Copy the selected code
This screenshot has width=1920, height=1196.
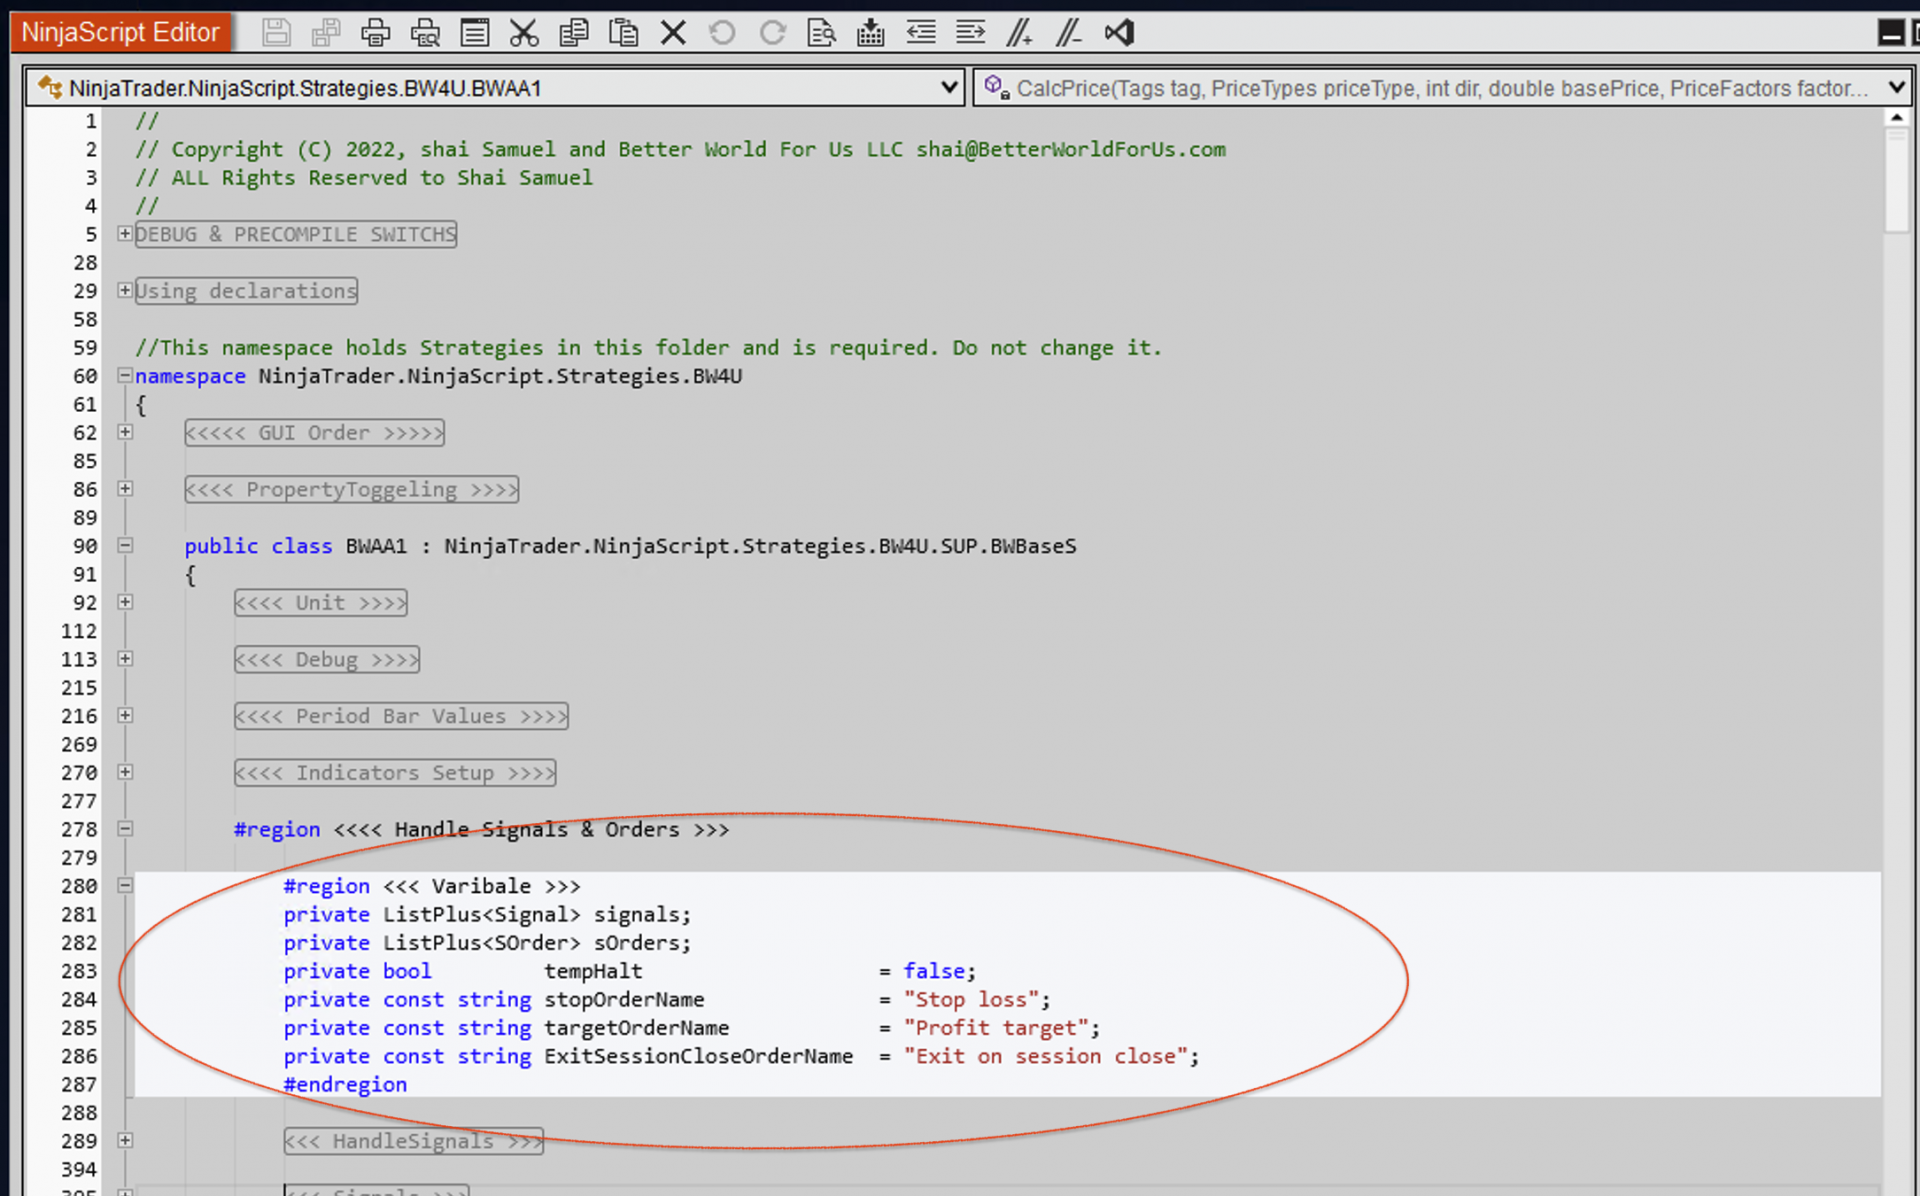pos(574,32)
